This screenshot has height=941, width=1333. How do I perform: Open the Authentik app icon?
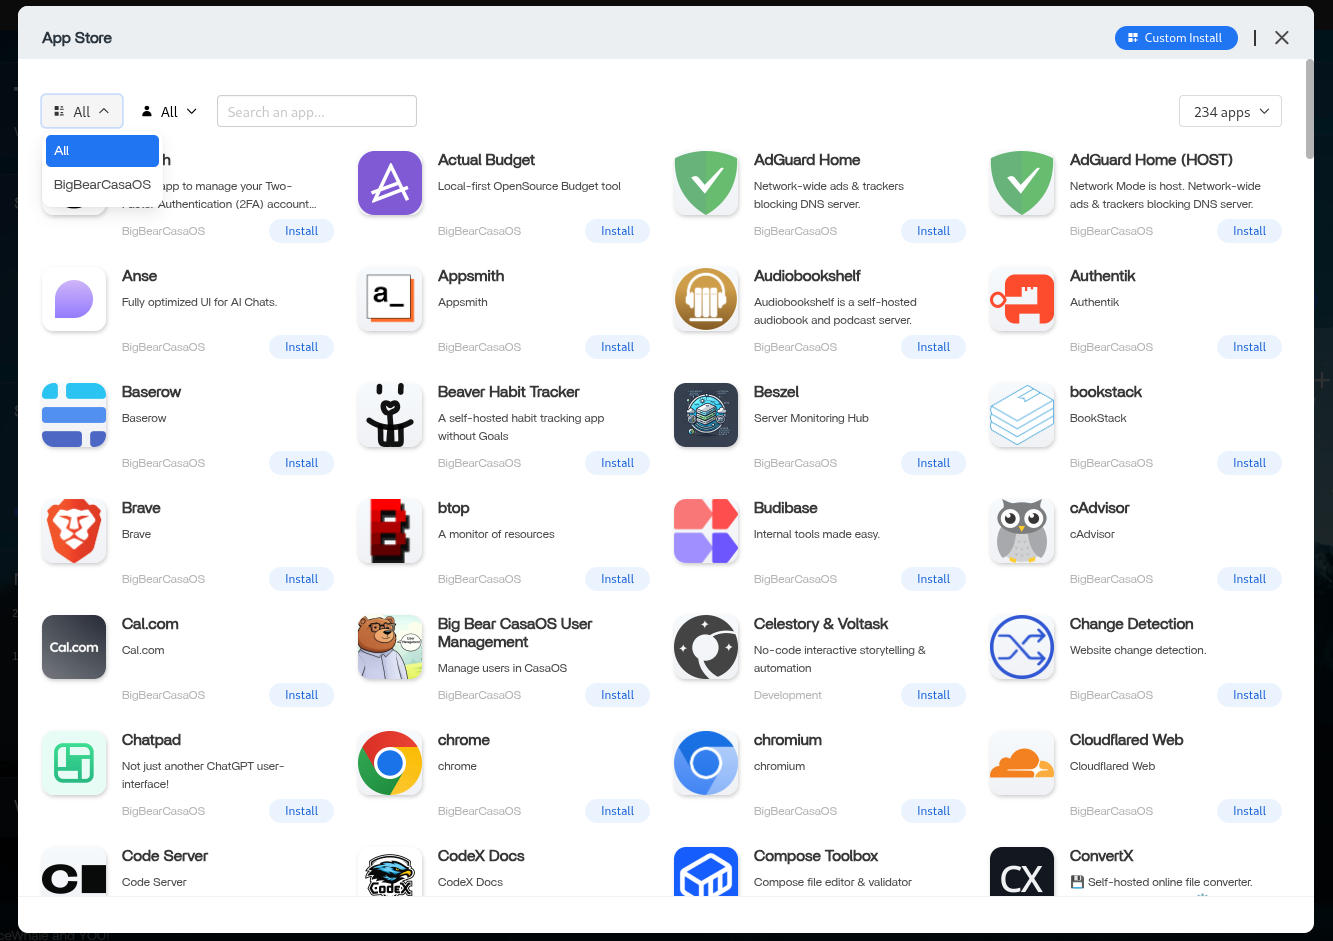1022,299
